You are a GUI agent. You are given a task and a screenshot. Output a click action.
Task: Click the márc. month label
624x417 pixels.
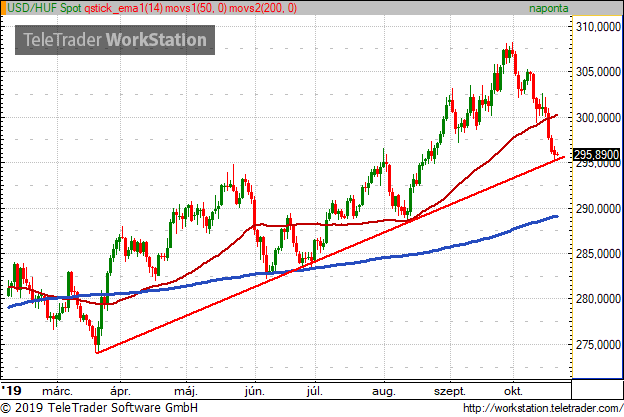tap(57, 391)
